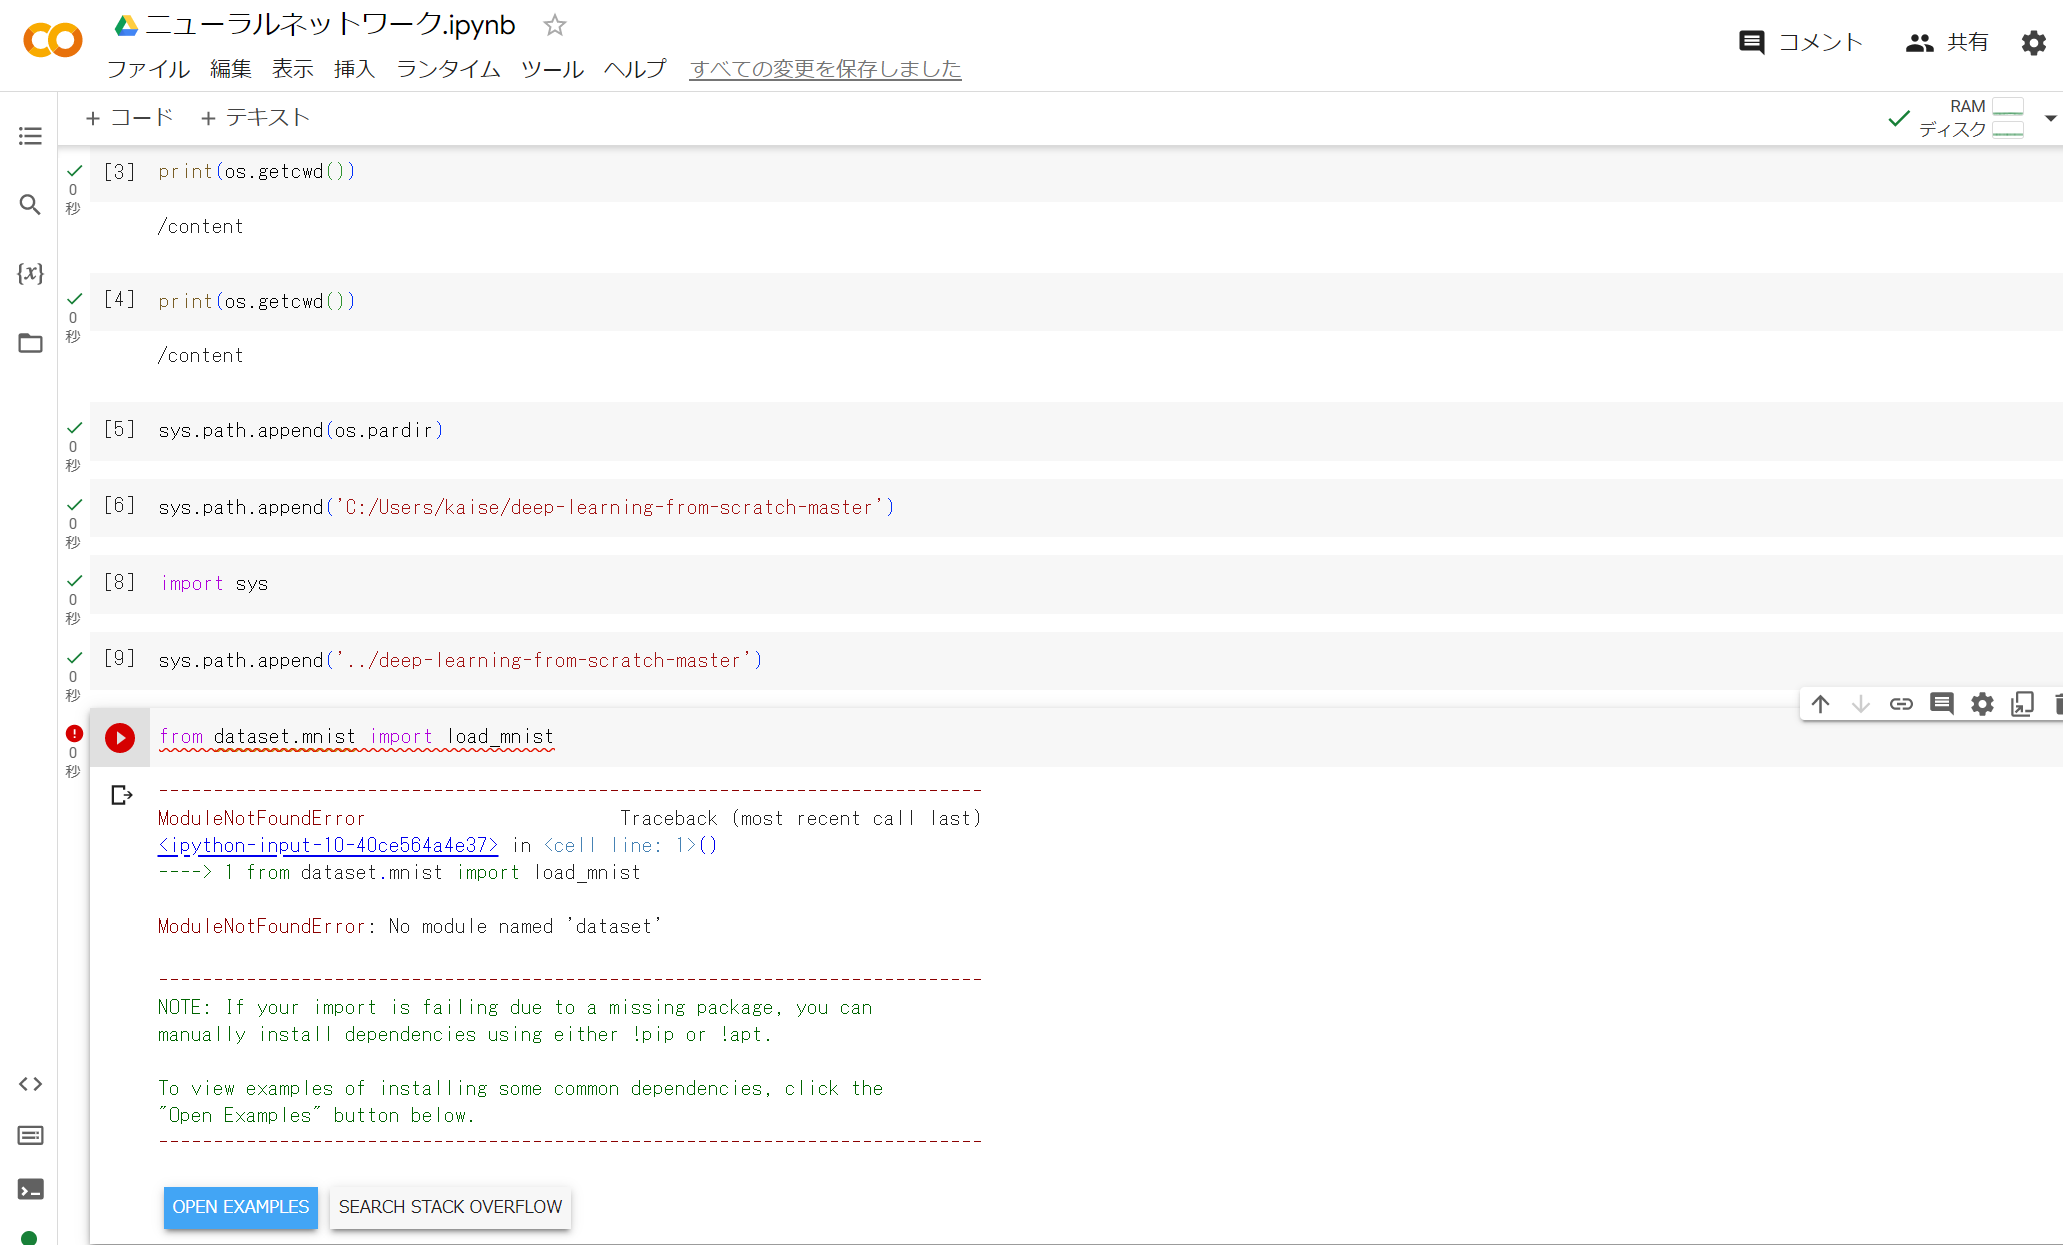The image size is (2063, 1245).
Task: Open the variable inspector {x} panel
Action: [x=30, y=273]
